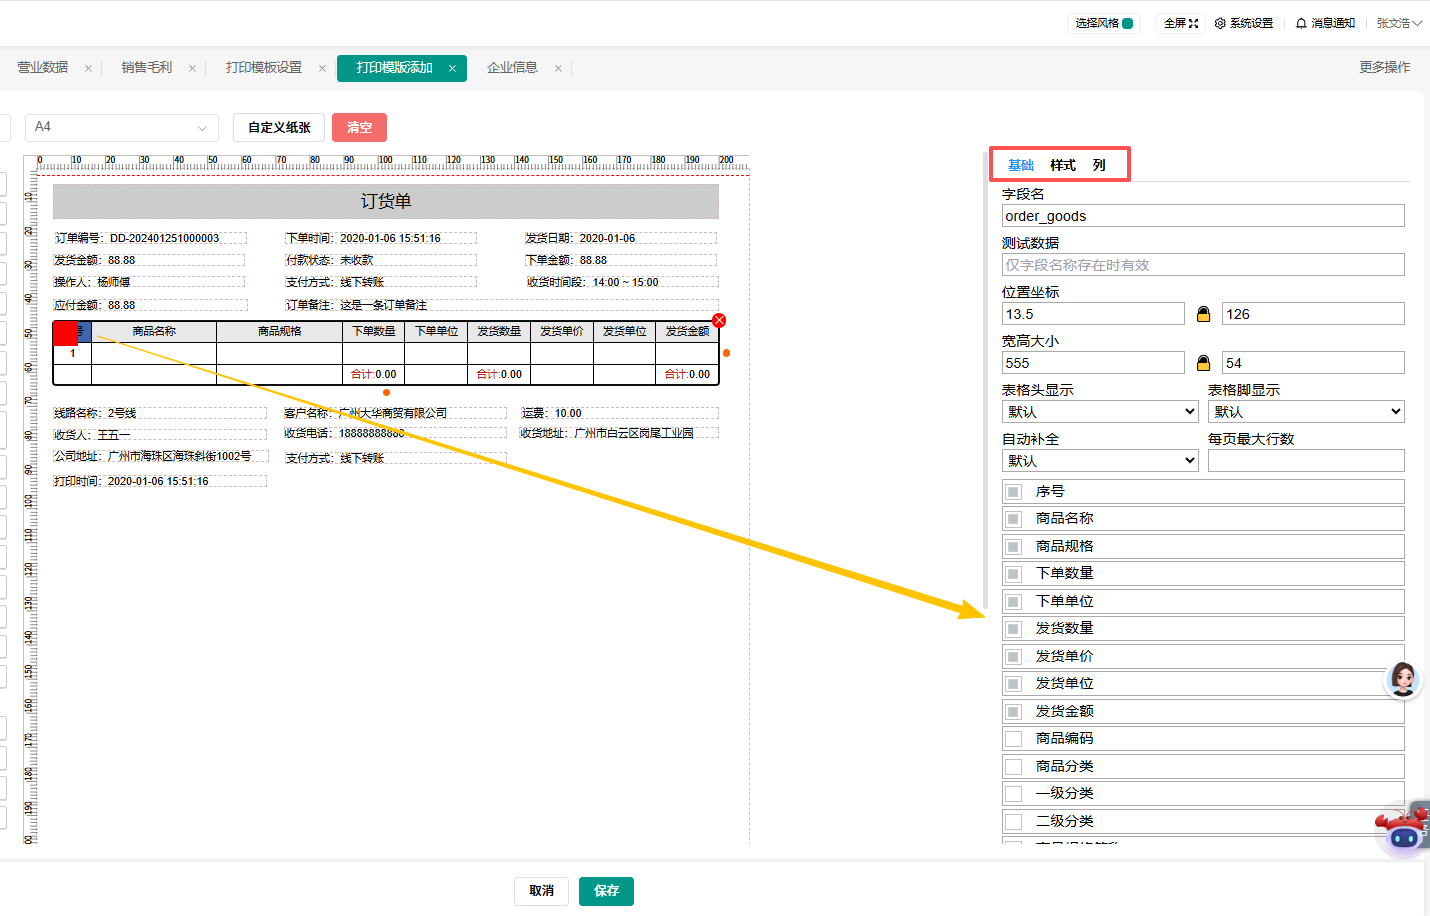Image resolution: width=1430 pixels, height=916 pixels.
Task: Click the 保存 button
Action: (606, 891)
